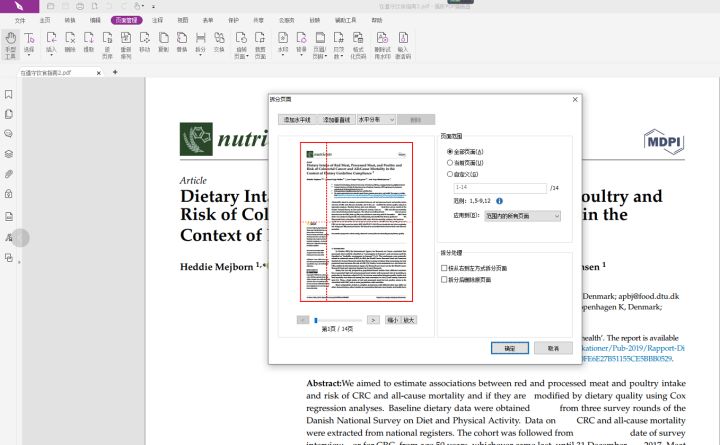
Task: Open the Security lock panel in sidebar
Action: (x=9, y=194)
